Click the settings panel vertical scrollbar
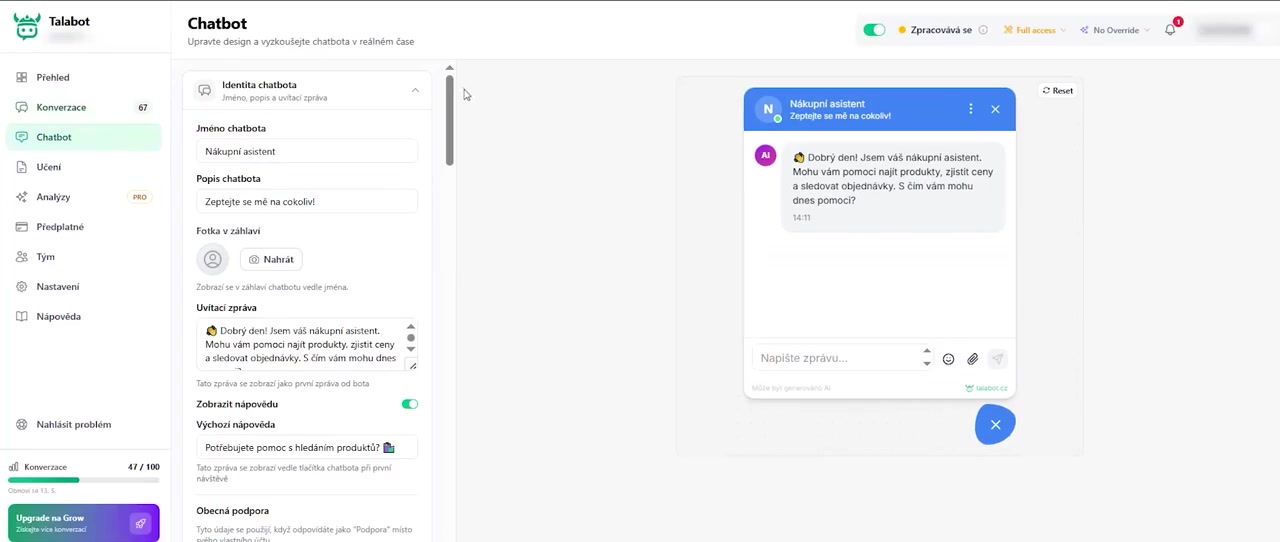 (x=450, y=120)
